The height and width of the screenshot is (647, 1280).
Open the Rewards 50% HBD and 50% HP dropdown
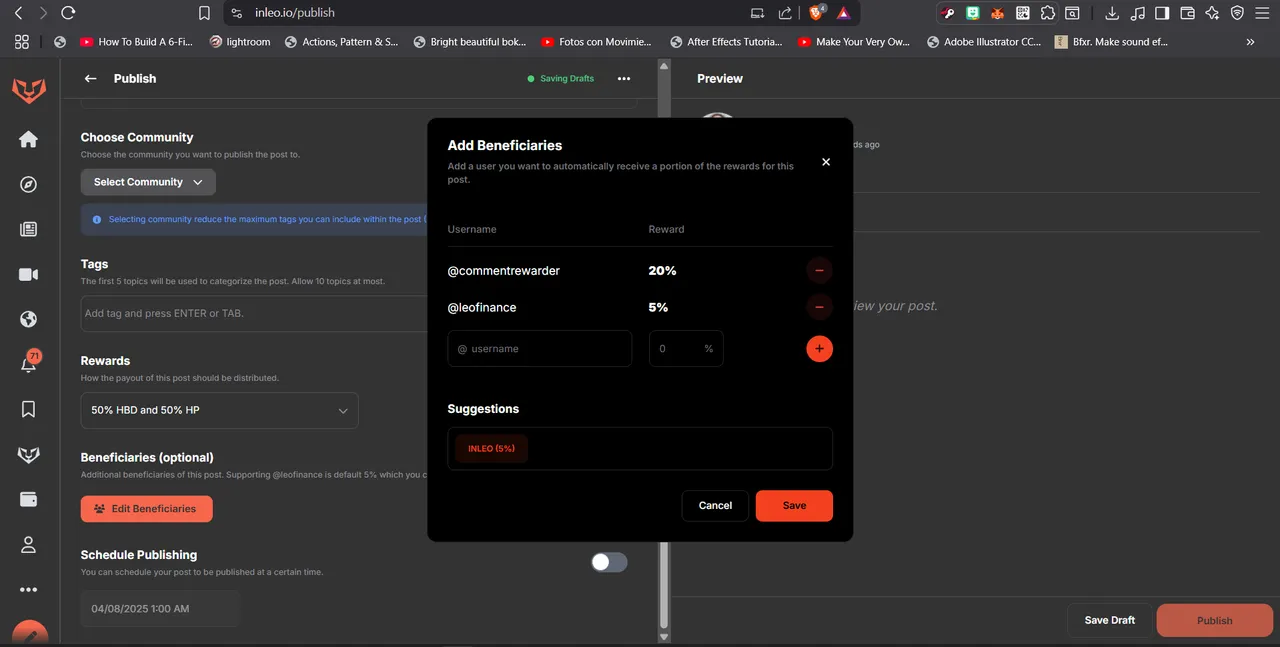click(219, 410)
